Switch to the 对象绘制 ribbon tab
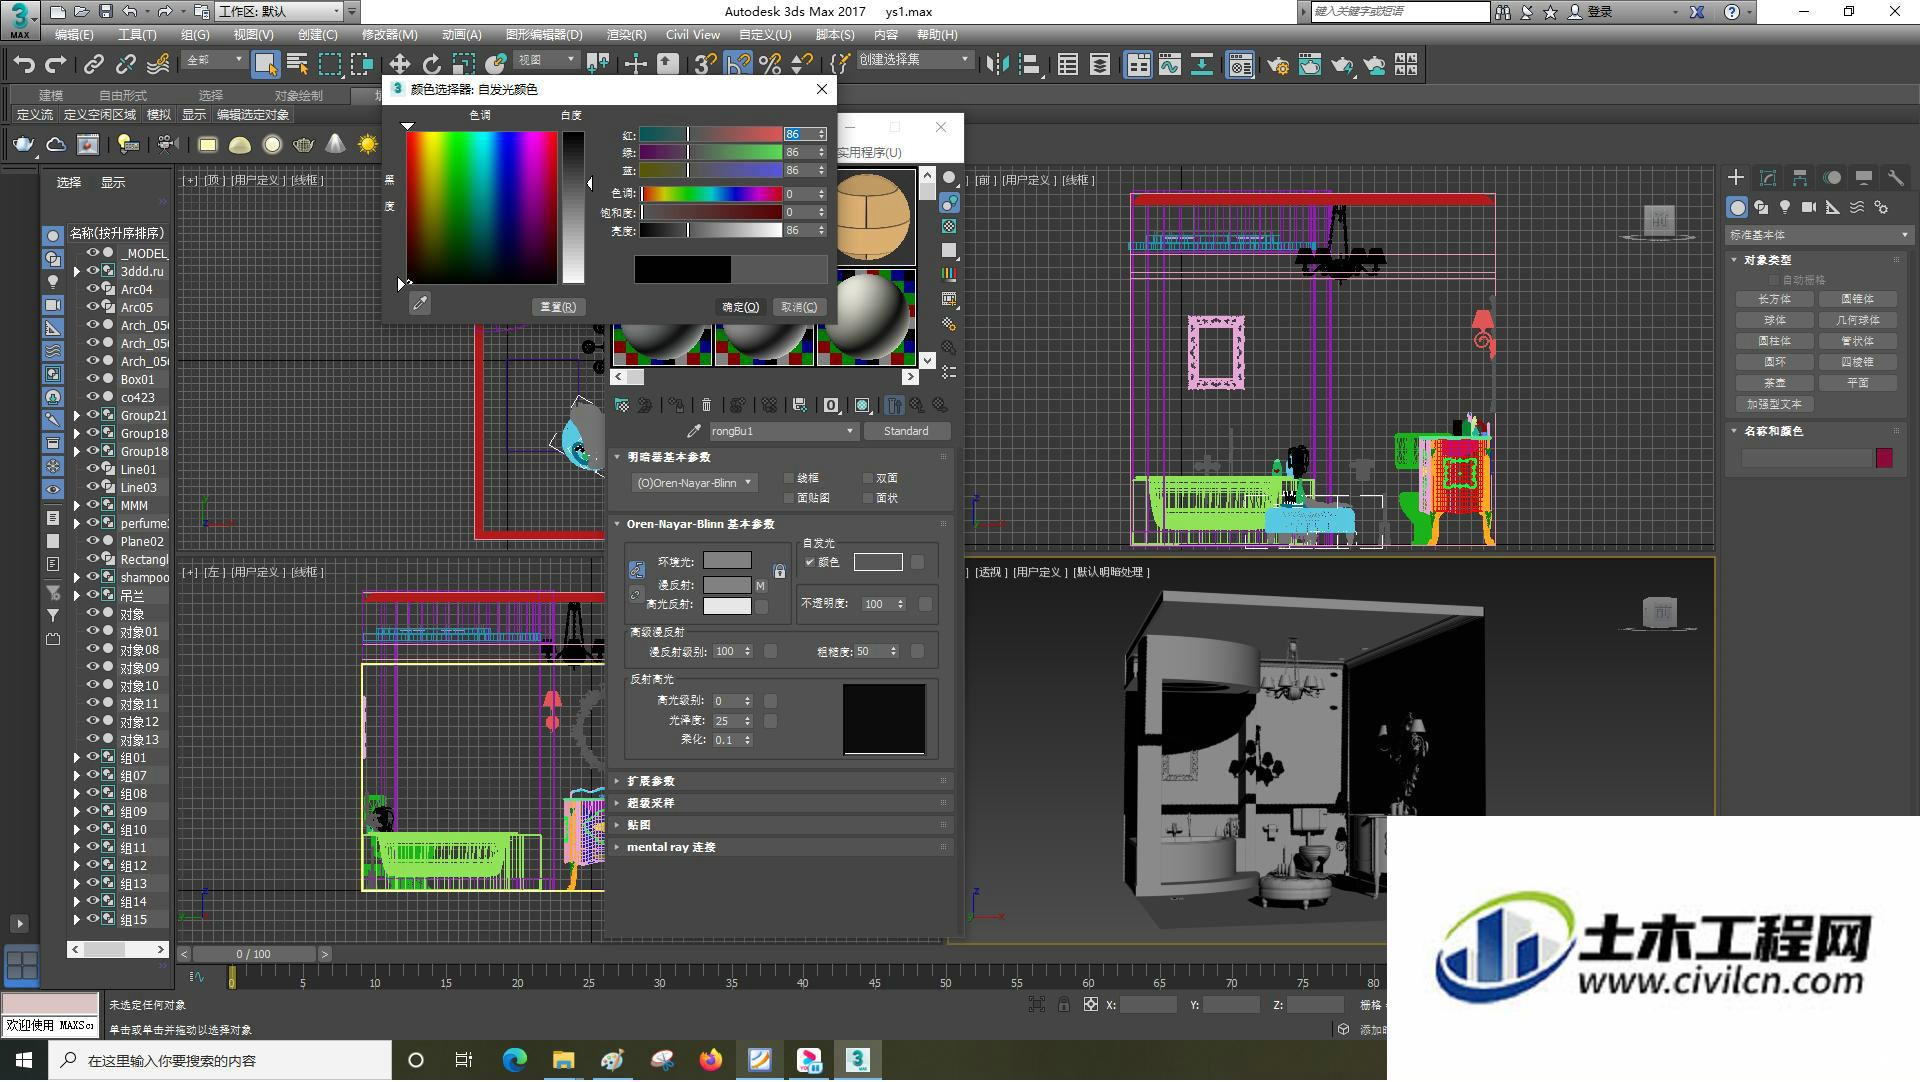This screenshot has width=1920, height=1082. coord(298,95)
